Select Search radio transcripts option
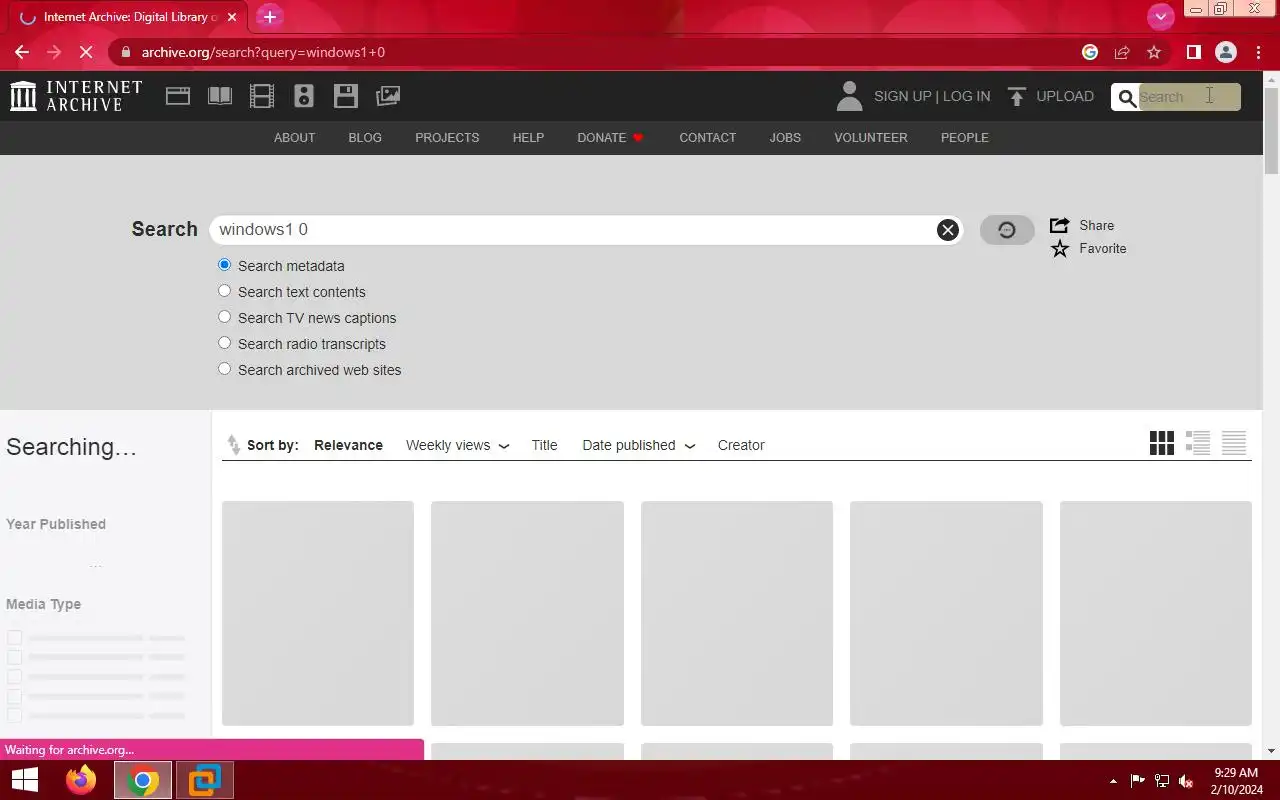Screen dimensions: 1280x800 tap(224, 343)
